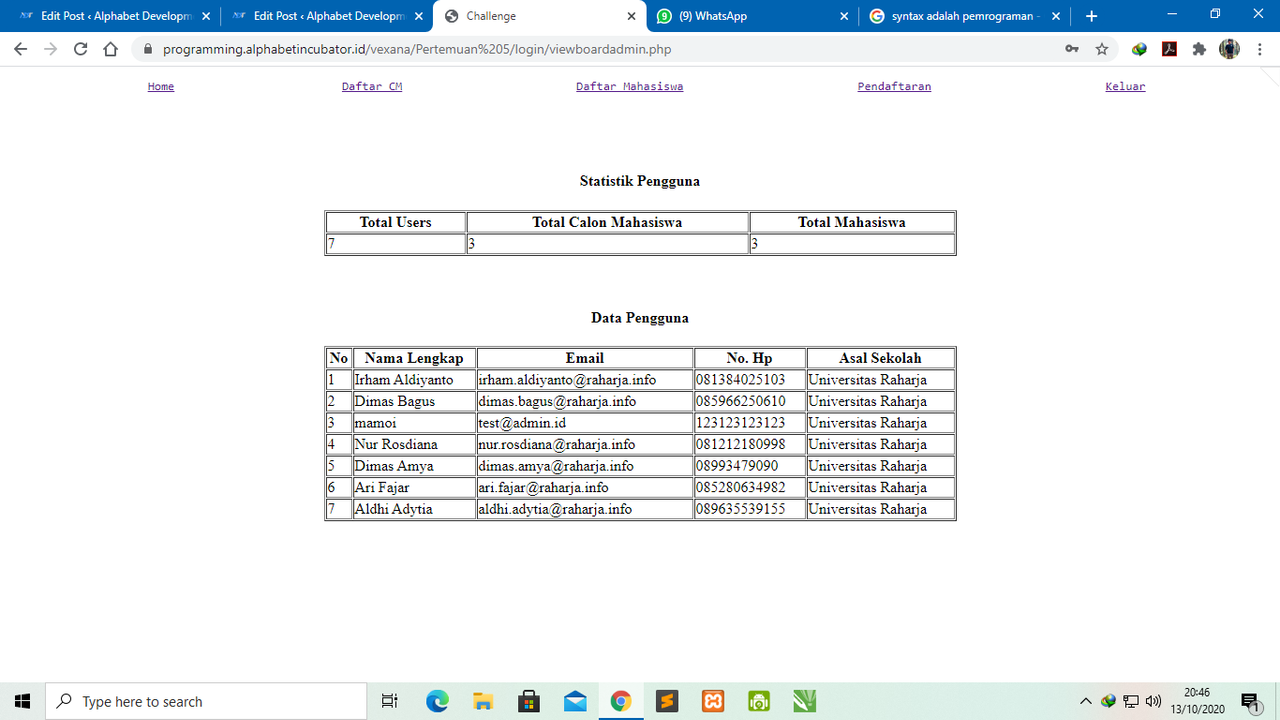Open the network icon in system tray
This screenshot has width=1280, height=720.
tap(1131, 701)
